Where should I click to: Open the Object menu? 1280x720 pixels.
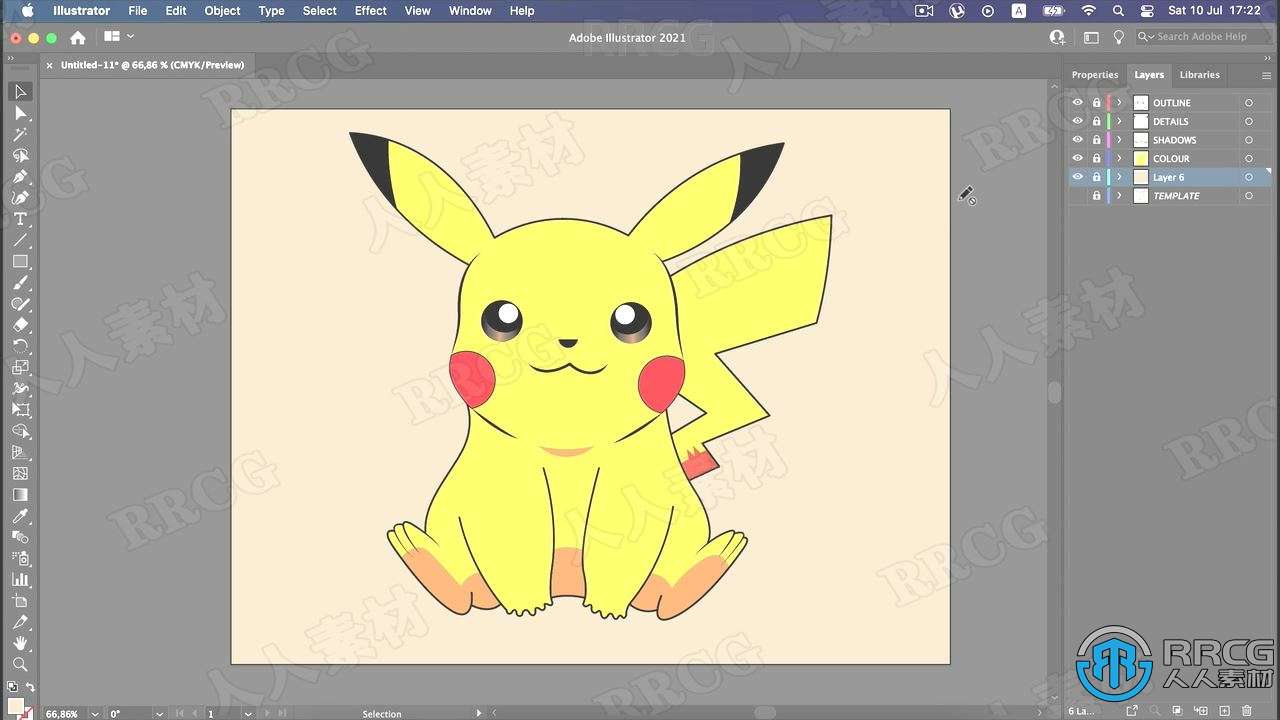(x=222, y=11)
